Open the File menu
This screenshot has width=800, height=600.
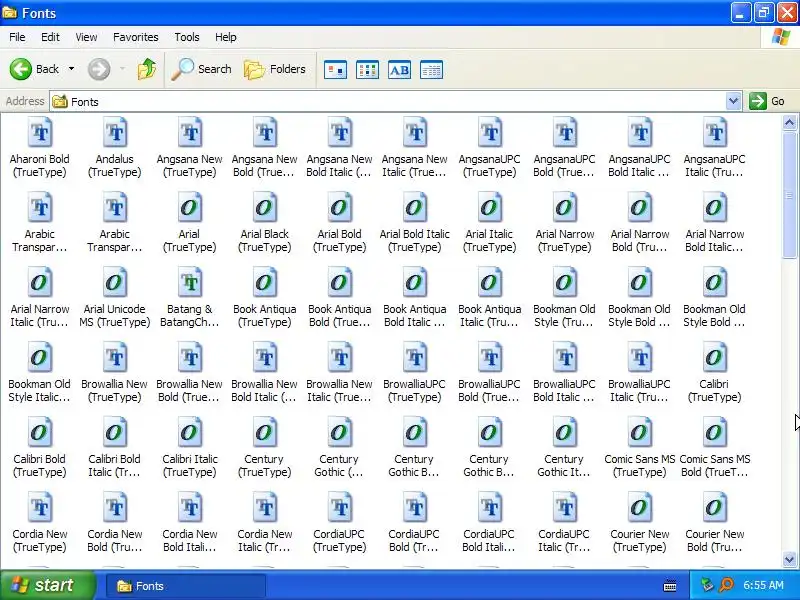(17, 37)
